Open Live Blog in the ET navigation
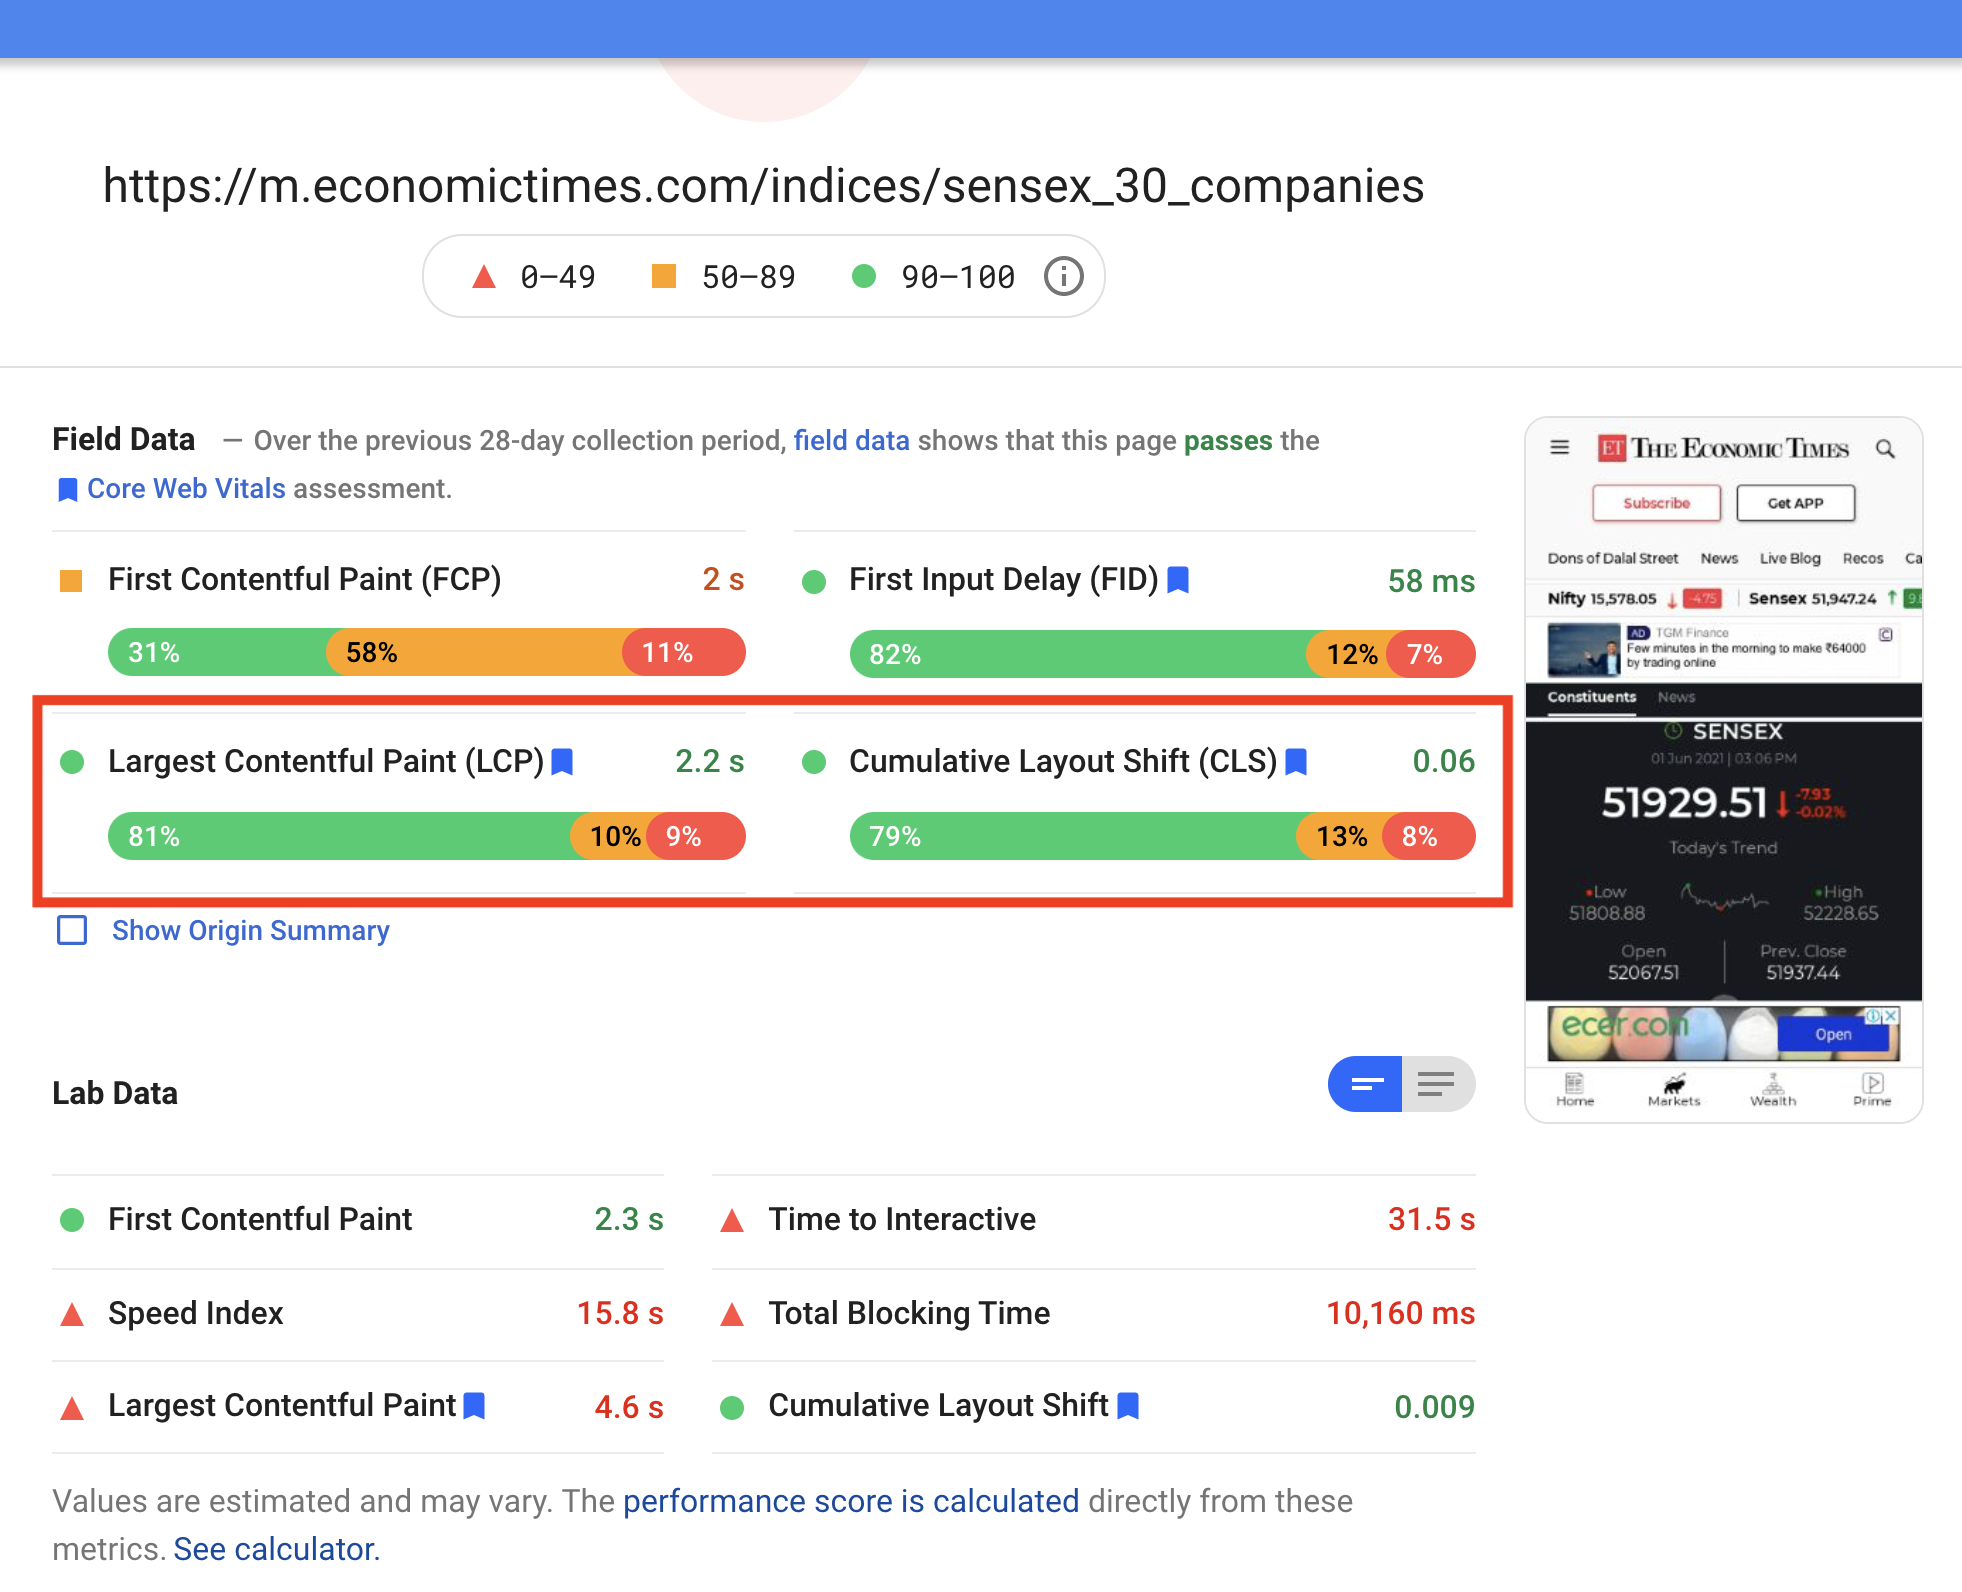This screenshot has width=1962, height=1592. coord(1789,558)
